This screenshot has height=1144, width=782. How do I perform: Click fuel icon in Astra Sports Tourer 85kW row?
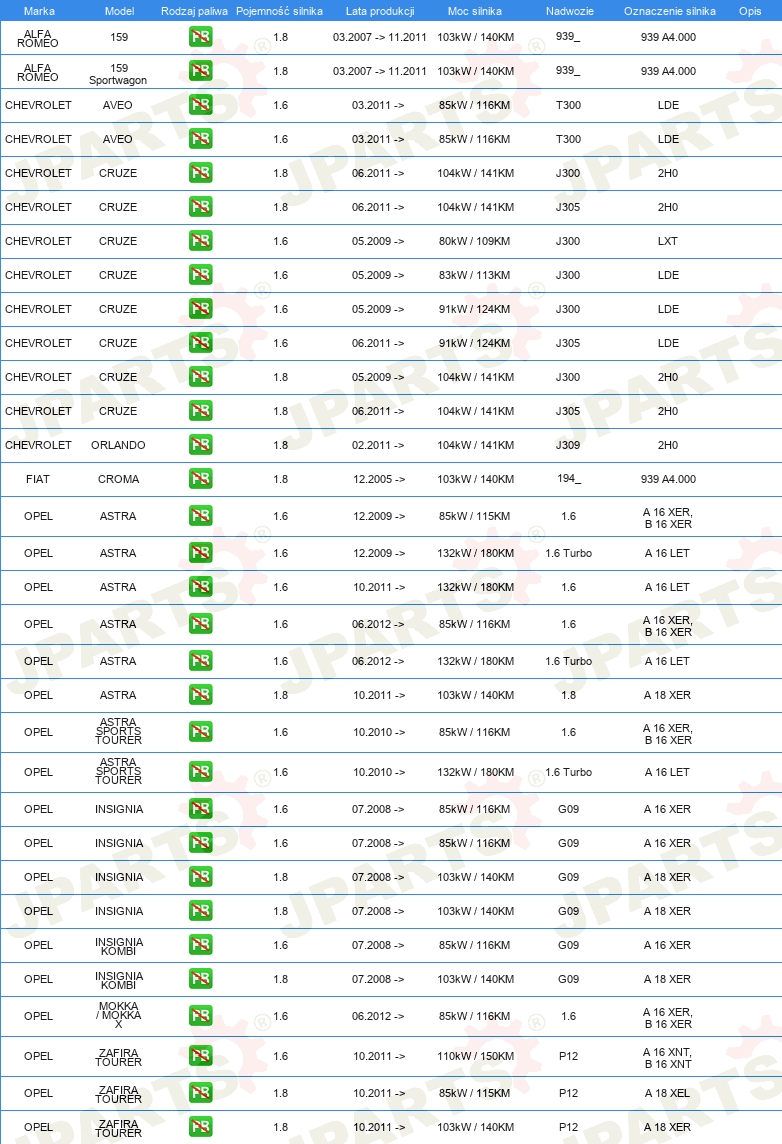(x=201, y=732)
